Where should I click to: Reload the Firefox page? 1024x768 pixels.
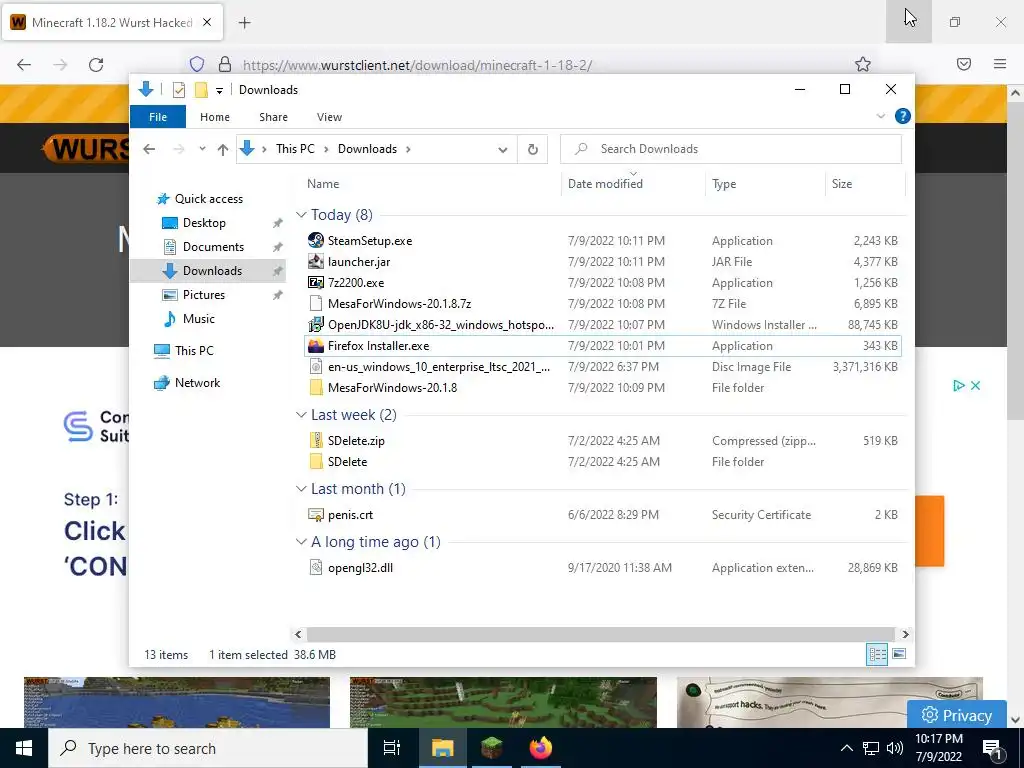point(96,64)
